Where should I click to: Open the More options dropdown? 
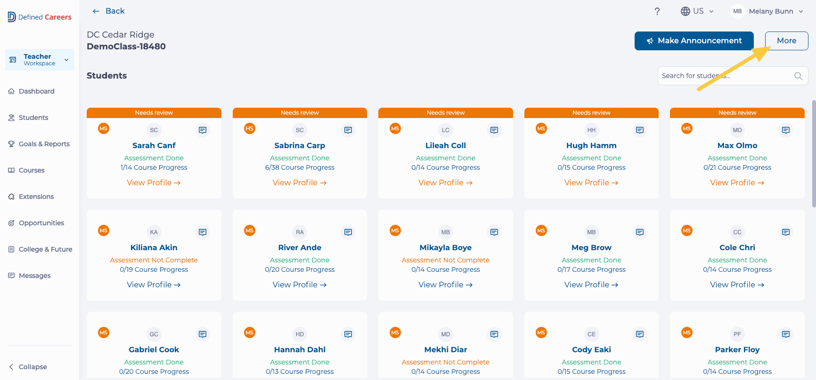pos(786,41)
